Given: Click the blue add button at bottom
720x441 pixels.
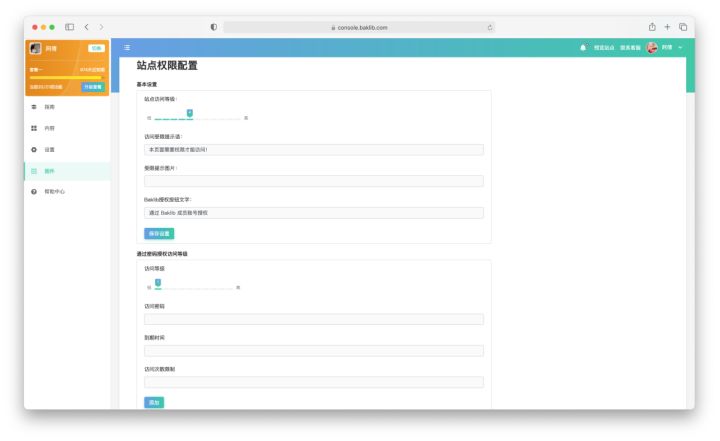Looking at the screenshot, I should tap(154, 402).
